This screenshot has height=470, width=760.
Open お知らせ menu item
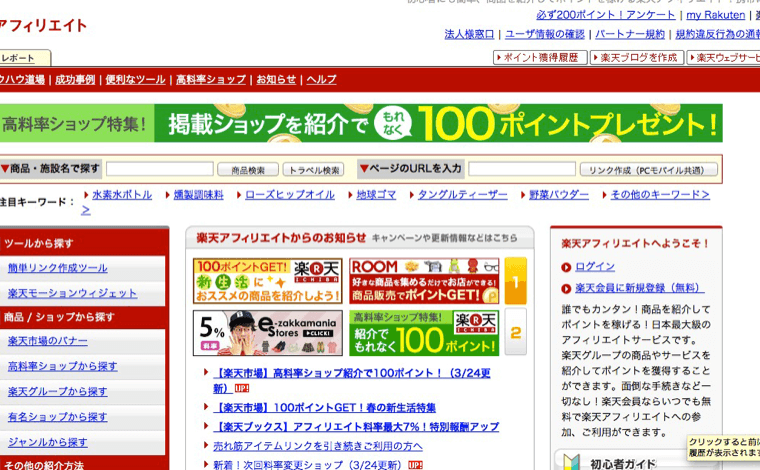pos(276,79)
